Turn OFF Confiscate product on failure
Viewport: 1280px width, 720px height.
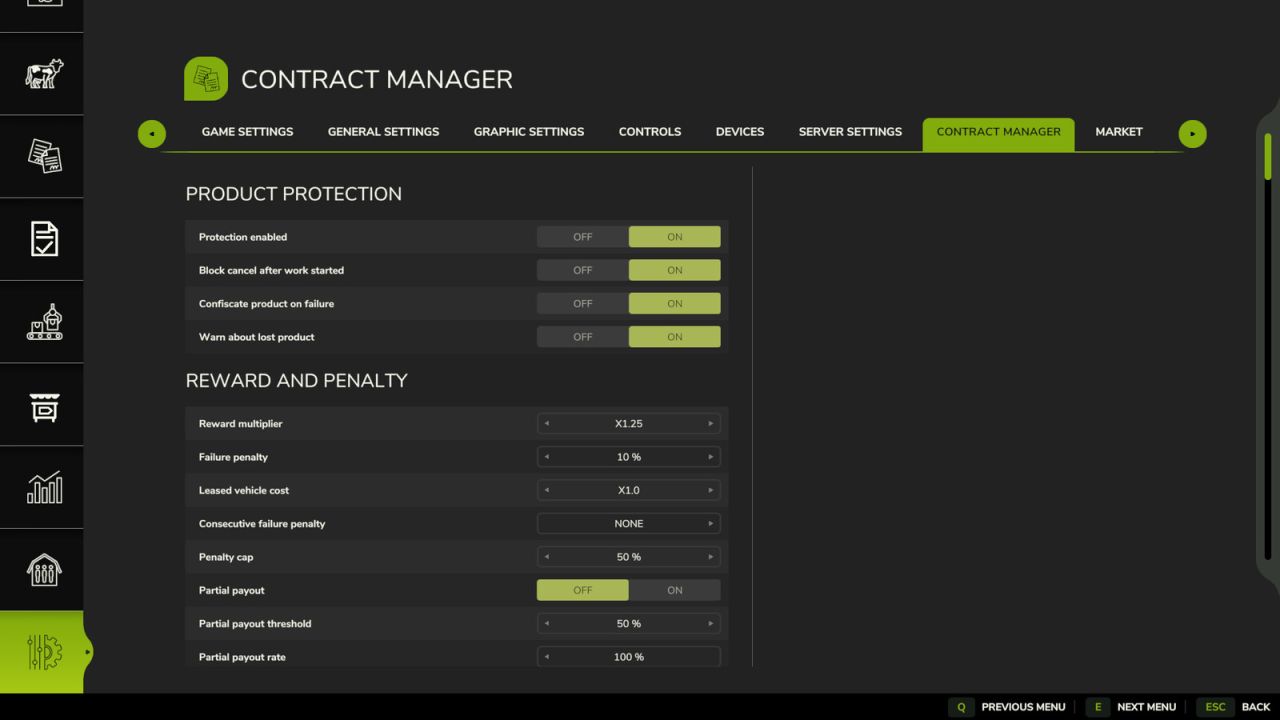click(x=583, y=303)
